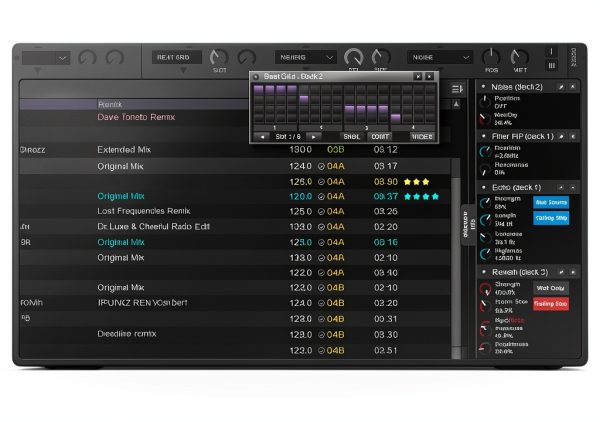Toggle the lit step in Beat Grid bottom row
The image size is (600, 422).
click(x=396, y=118)
